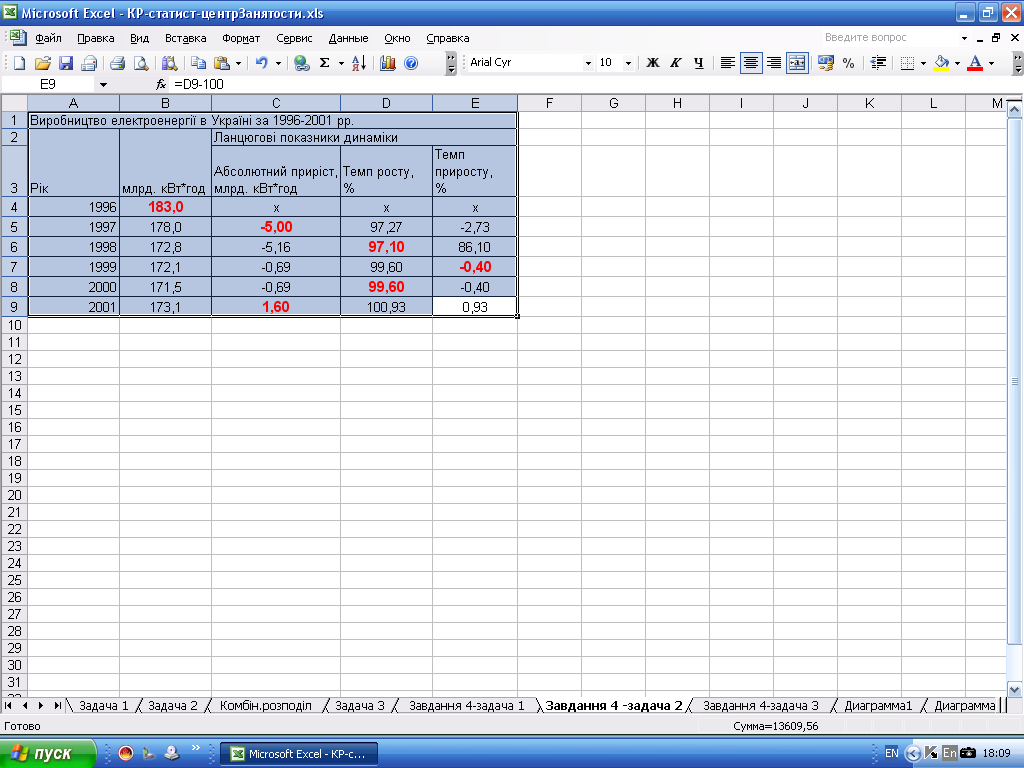Toggle Merge and Center
The height and width of the screenshot is (768, 1024).
[x=797, y=63]
